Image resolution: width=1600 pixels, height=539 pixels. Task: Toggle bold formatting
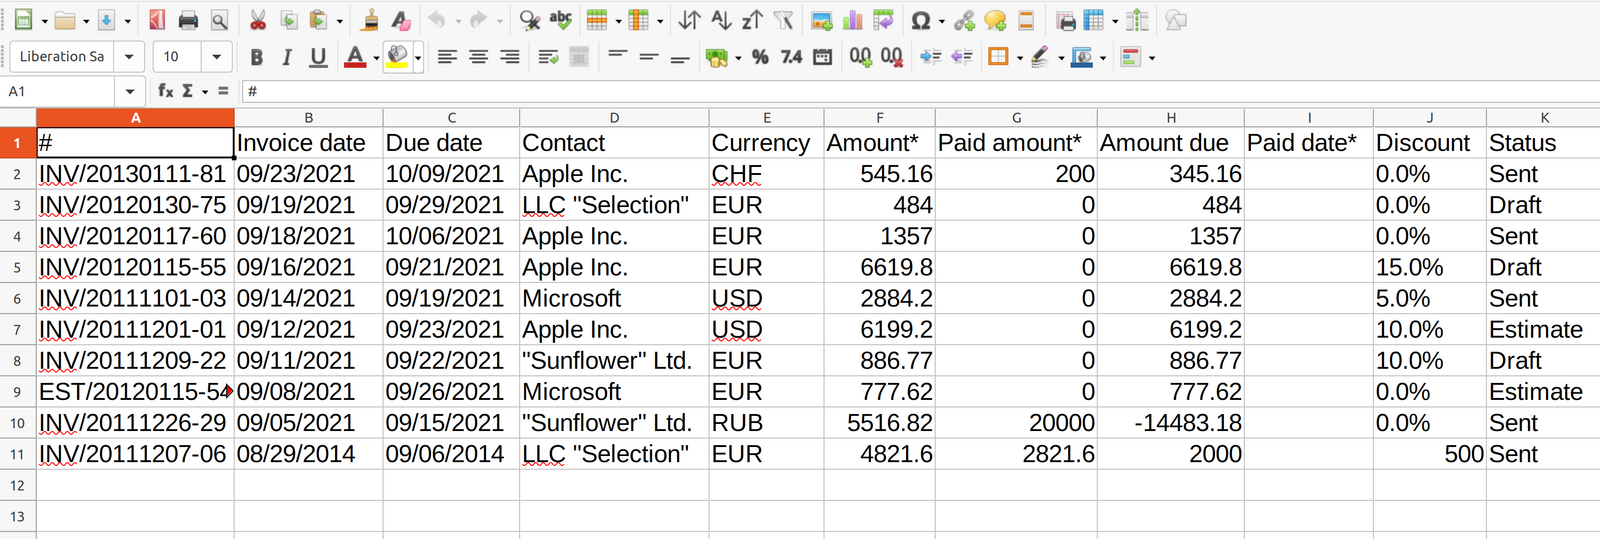tap(257, 57)
